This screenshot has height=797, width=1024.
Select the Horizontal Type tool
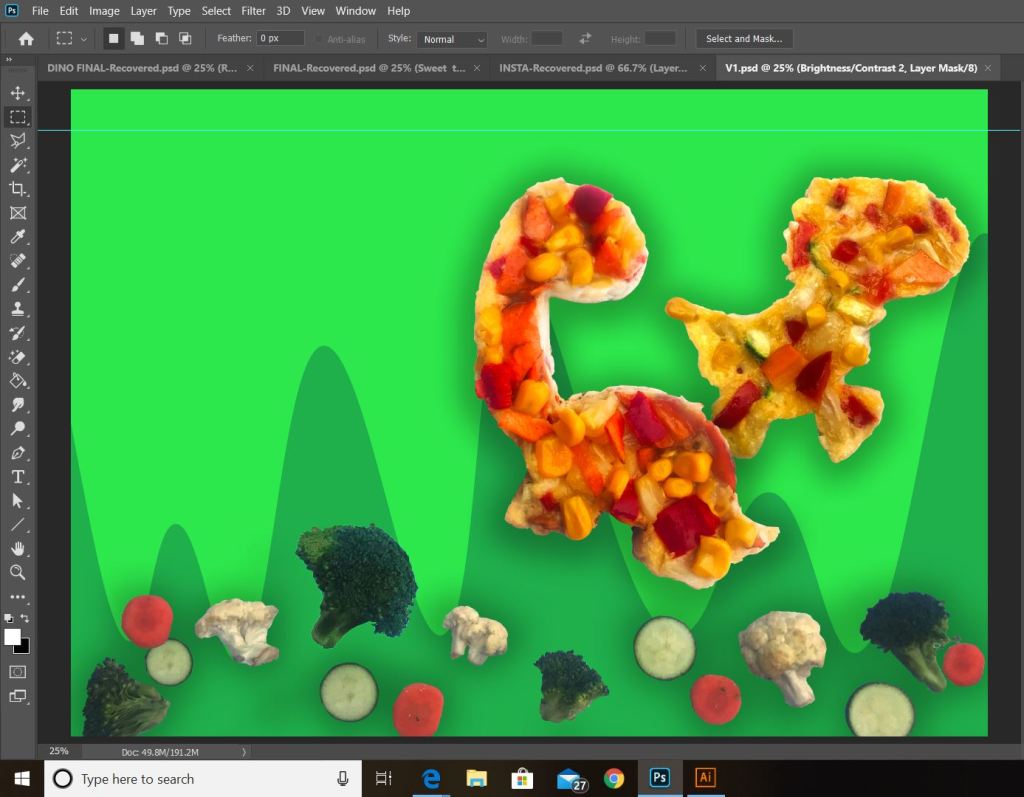17,477
